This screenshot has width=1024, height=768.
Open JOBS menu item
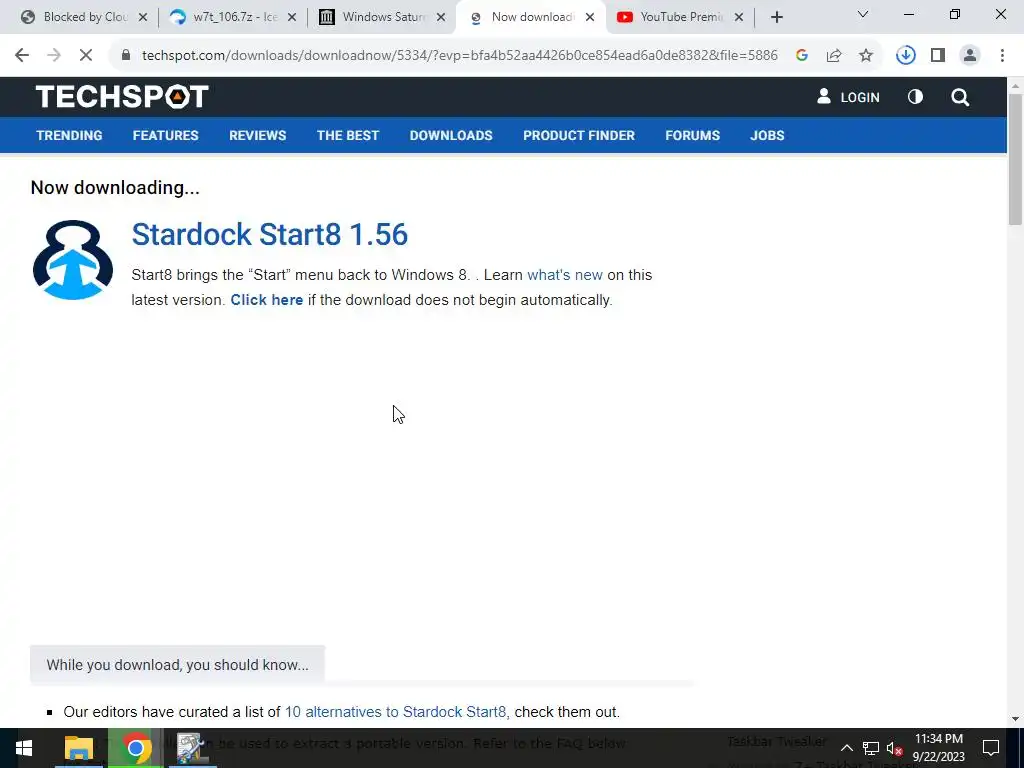click(x=767, y=135)
